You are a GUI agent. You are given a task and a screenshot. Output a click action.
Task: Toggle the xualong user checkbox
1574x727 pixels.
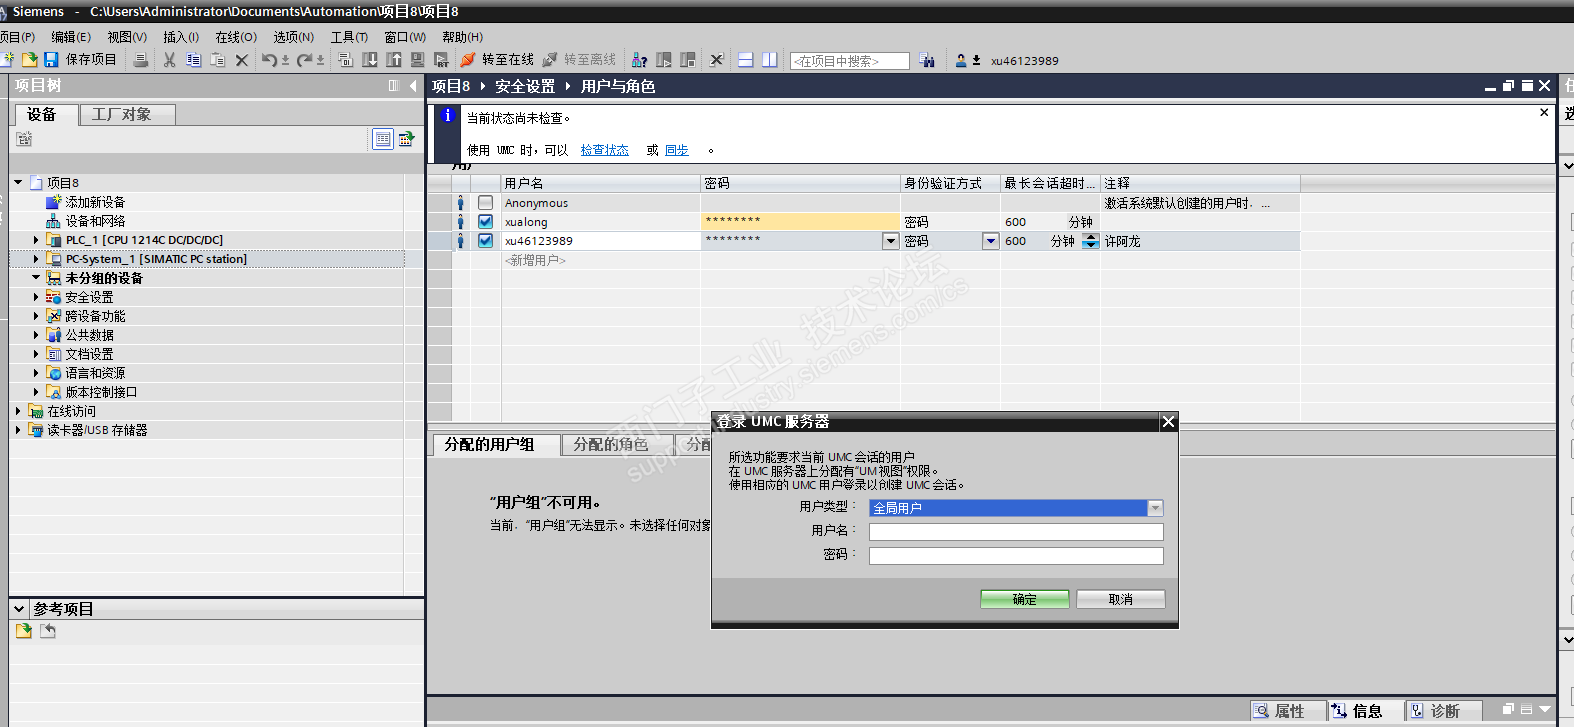[485, 222]
